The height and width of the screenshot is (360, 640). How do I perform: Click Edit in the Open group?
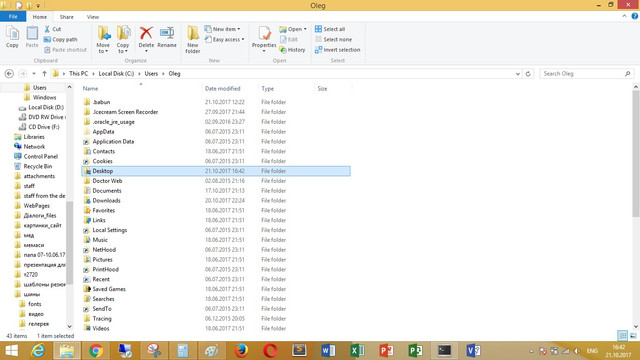click(x=289, y=39)
